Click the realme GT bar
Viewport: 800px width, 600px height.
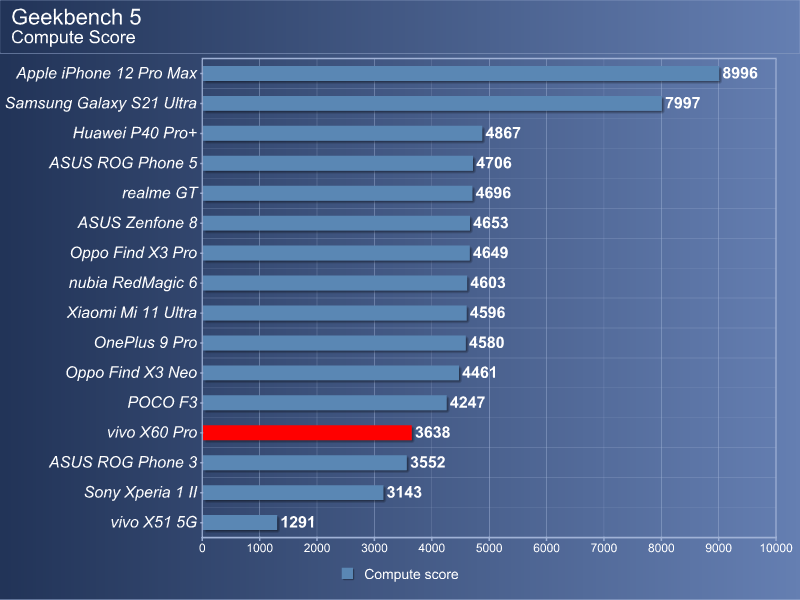337,193
